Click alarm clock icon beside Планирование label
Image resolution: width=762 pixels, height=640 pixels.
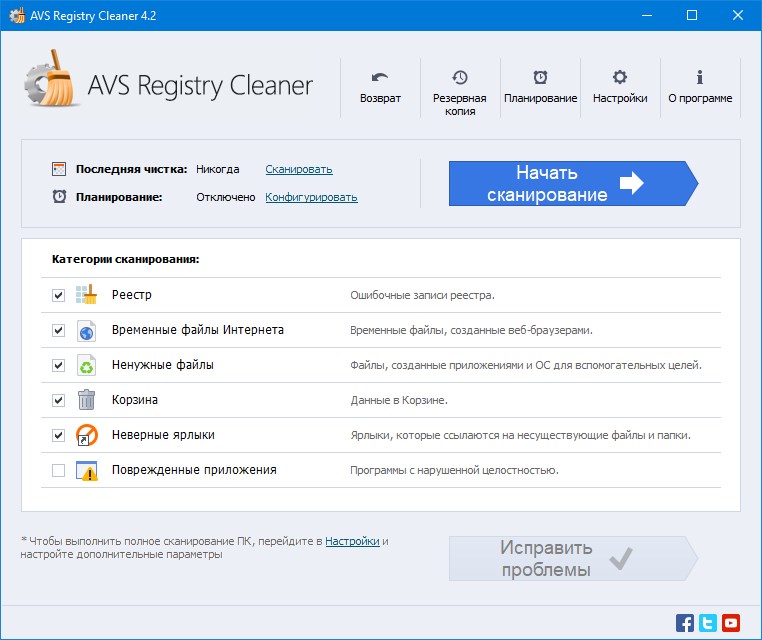coord(59,196)
